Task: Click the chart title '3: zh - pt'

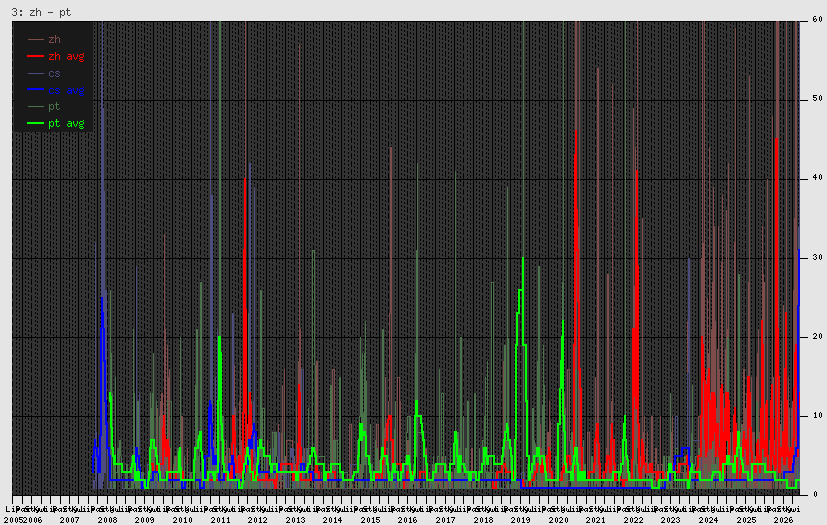Action: tap(41, 12)
